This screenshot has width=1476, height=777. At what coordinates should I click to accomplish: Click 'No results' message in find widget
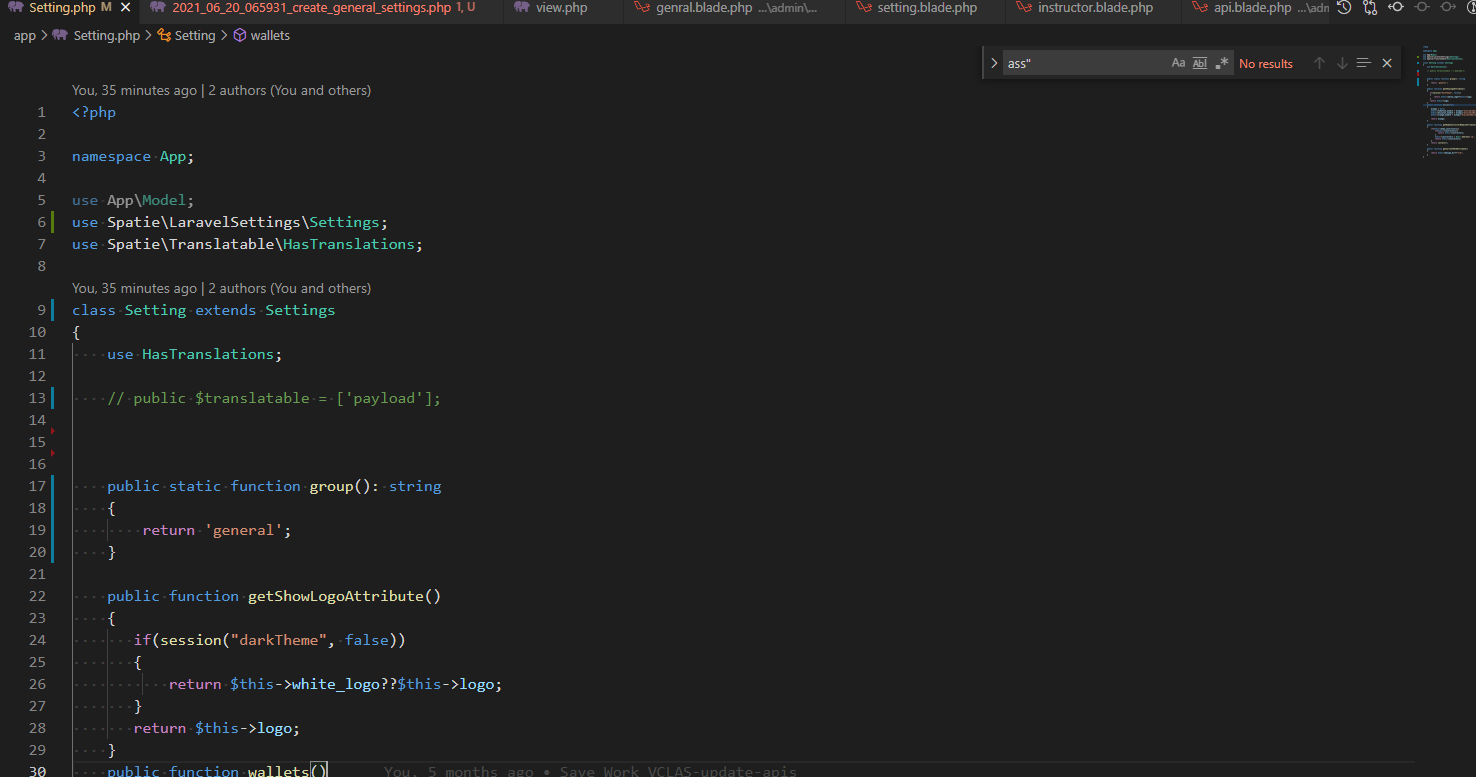click(1266, 63)
